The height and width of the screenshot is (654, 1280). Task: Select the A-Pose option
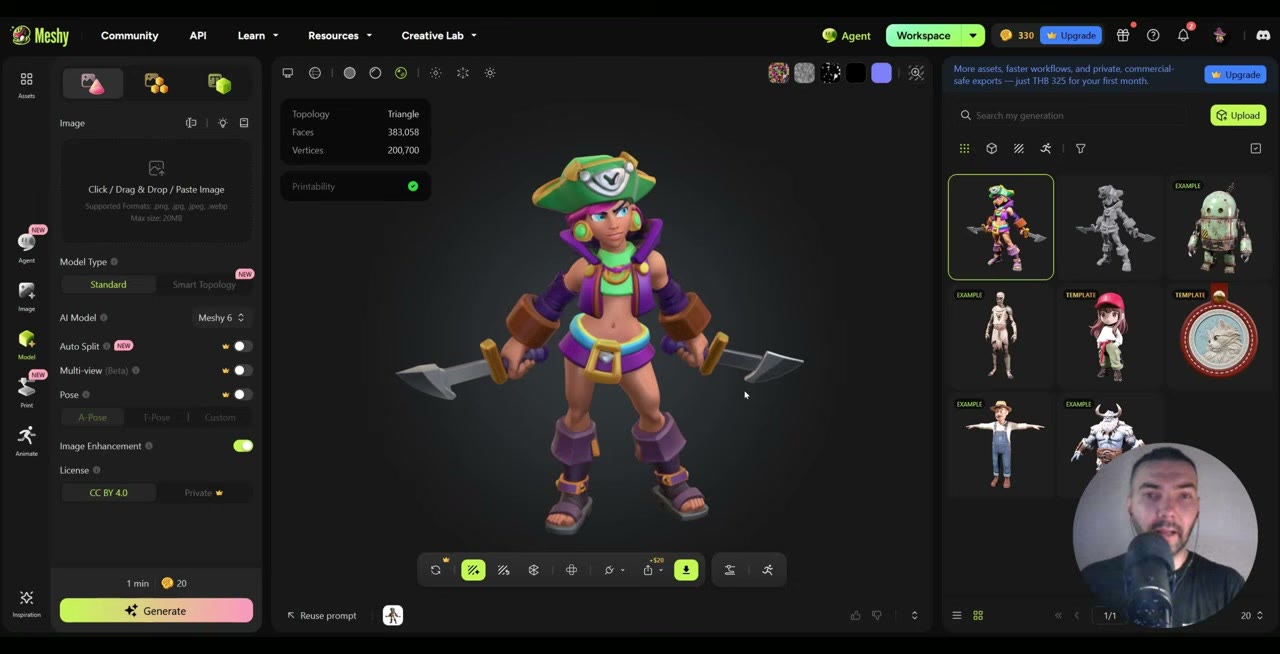[92, 417]
